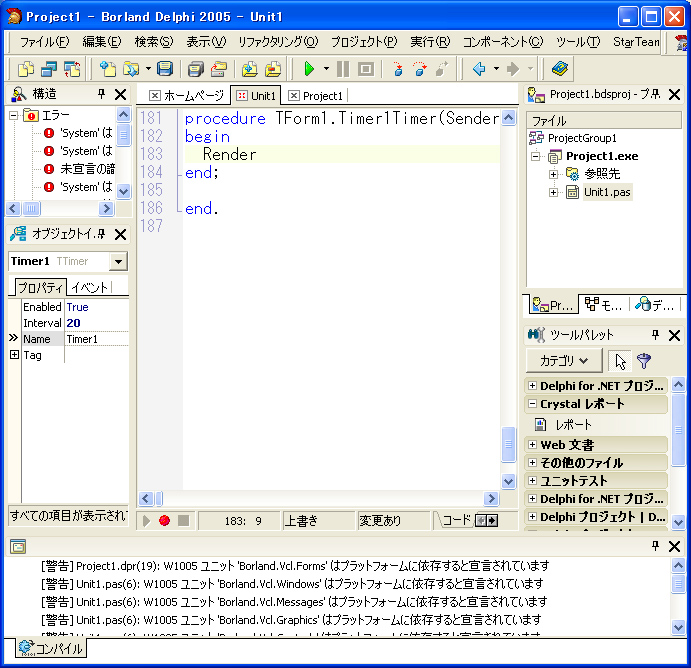Click the Toggle Form/Unit toolbar icon
This screenshot has height=668, width=691.
(x=72, y=69)
